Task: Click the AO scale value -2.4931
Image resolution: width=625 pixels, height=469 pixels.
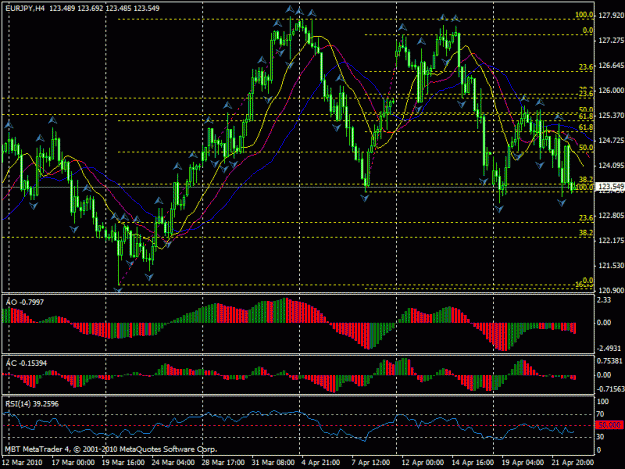Action: (x=609, y=348)
